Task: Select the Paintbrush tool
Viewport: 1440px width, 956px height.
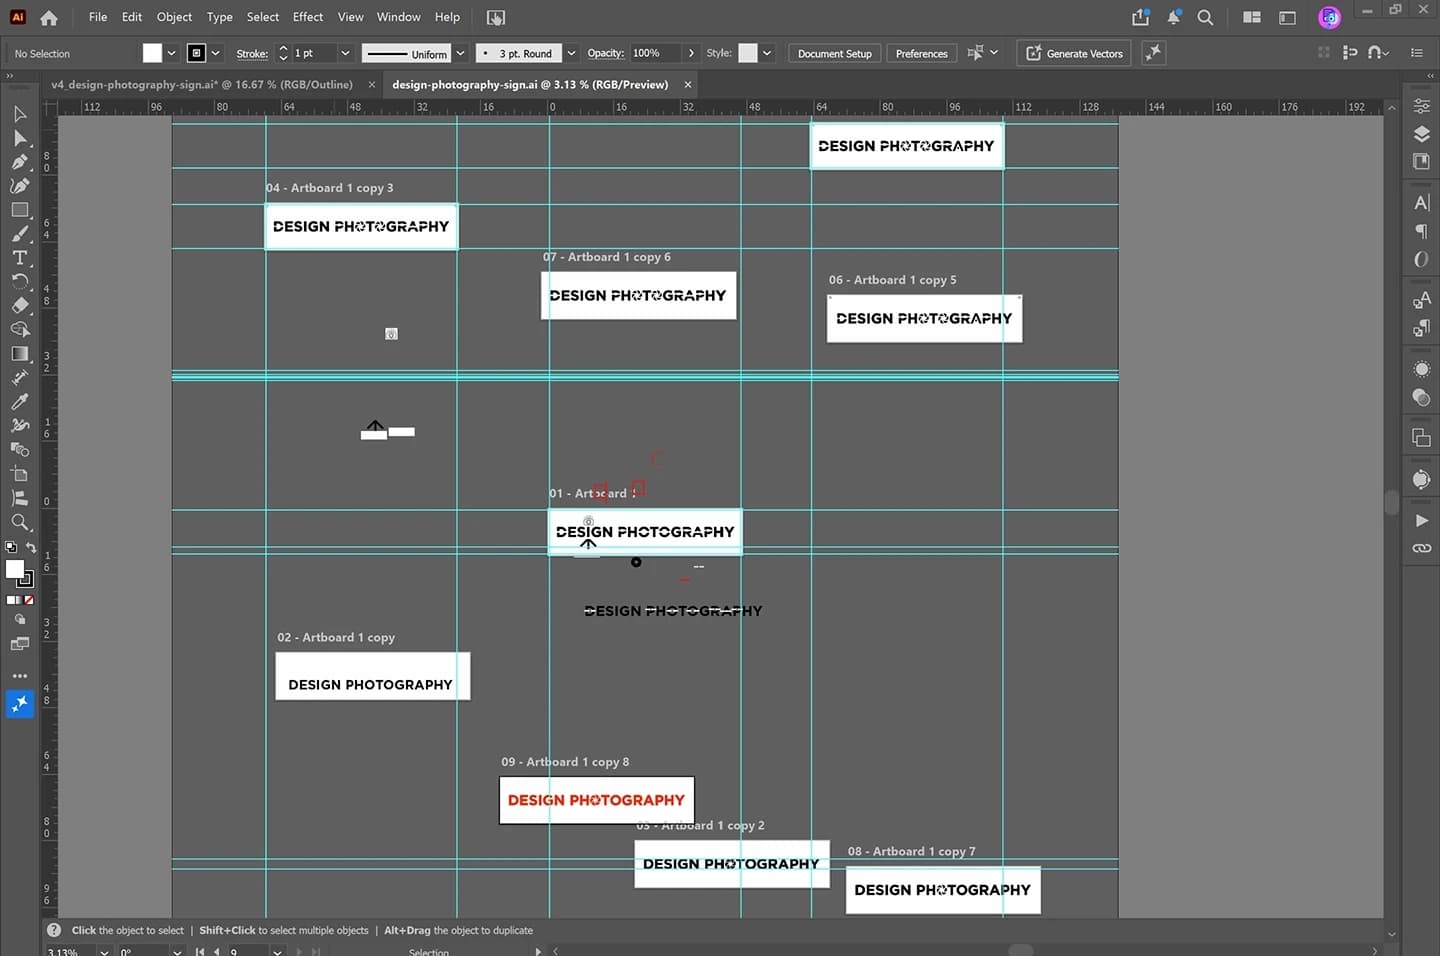Action: pos(20,234)
